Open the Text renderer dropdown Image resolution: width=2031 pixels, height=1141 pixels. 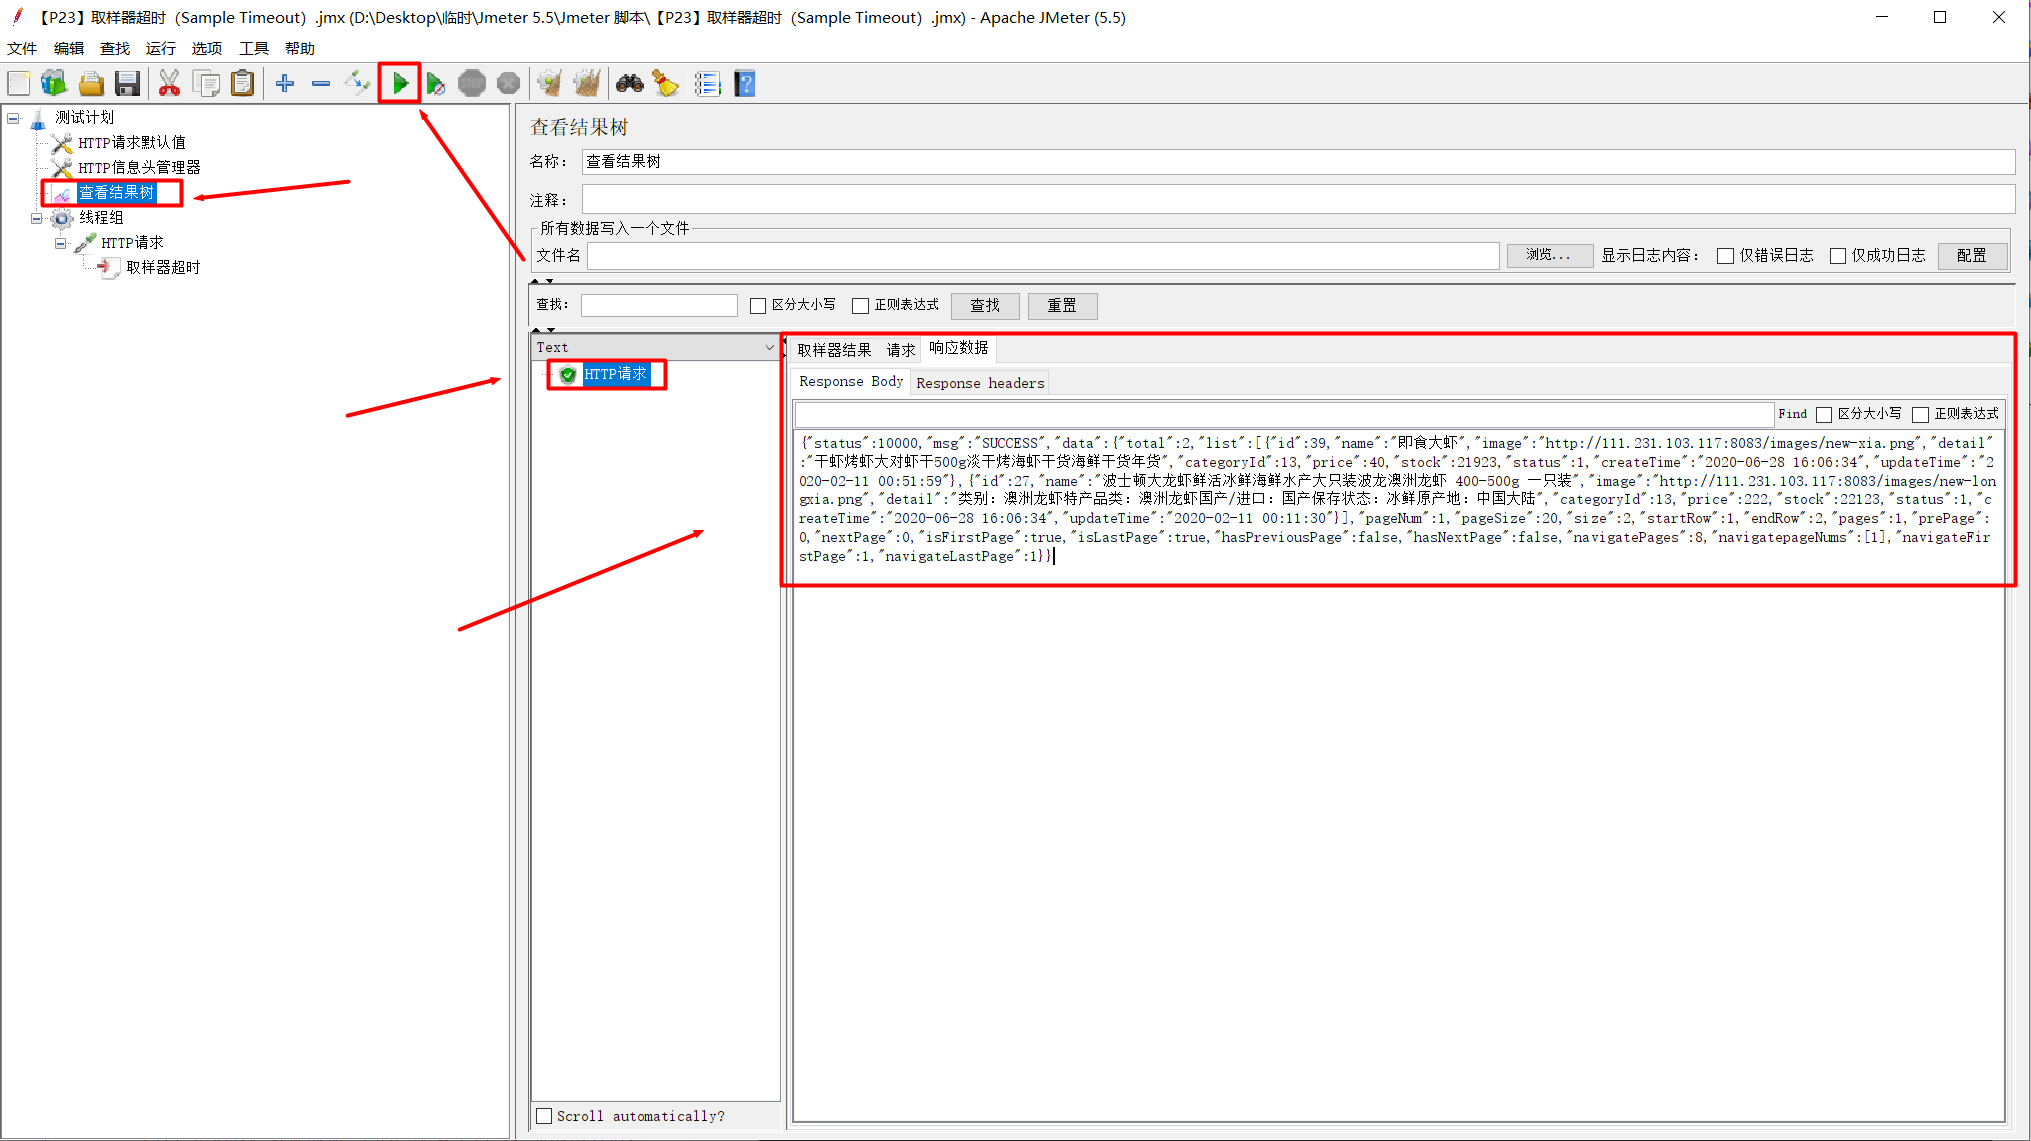click(x=770, y=348)
